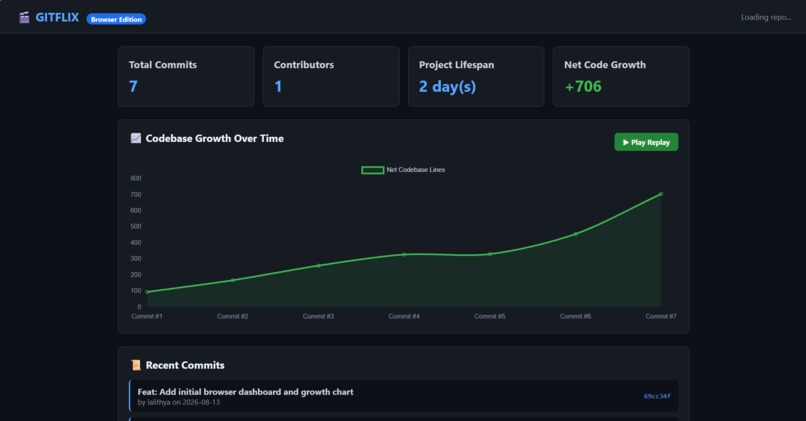Click the Commit #4 x-axis label
This screenshot has width=806, height=421.
[x=404, y=316]
